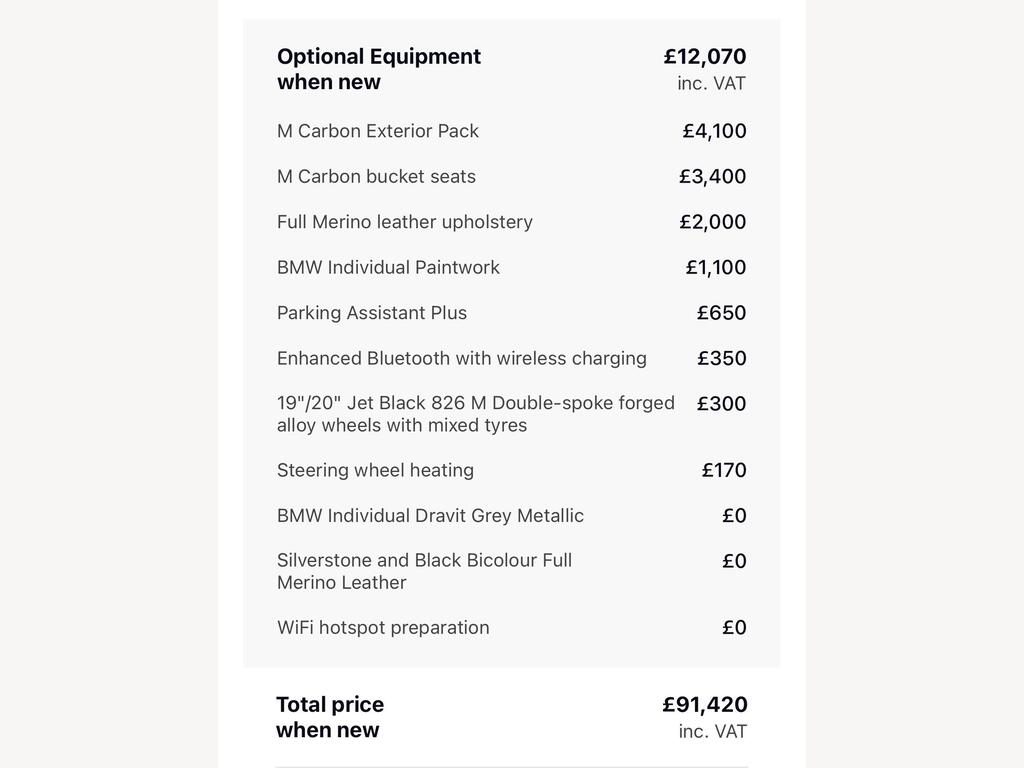This screenshot has height=768, width=1024.
Task: Click the £2,000 upholstery price
Action: pos(712,222)
